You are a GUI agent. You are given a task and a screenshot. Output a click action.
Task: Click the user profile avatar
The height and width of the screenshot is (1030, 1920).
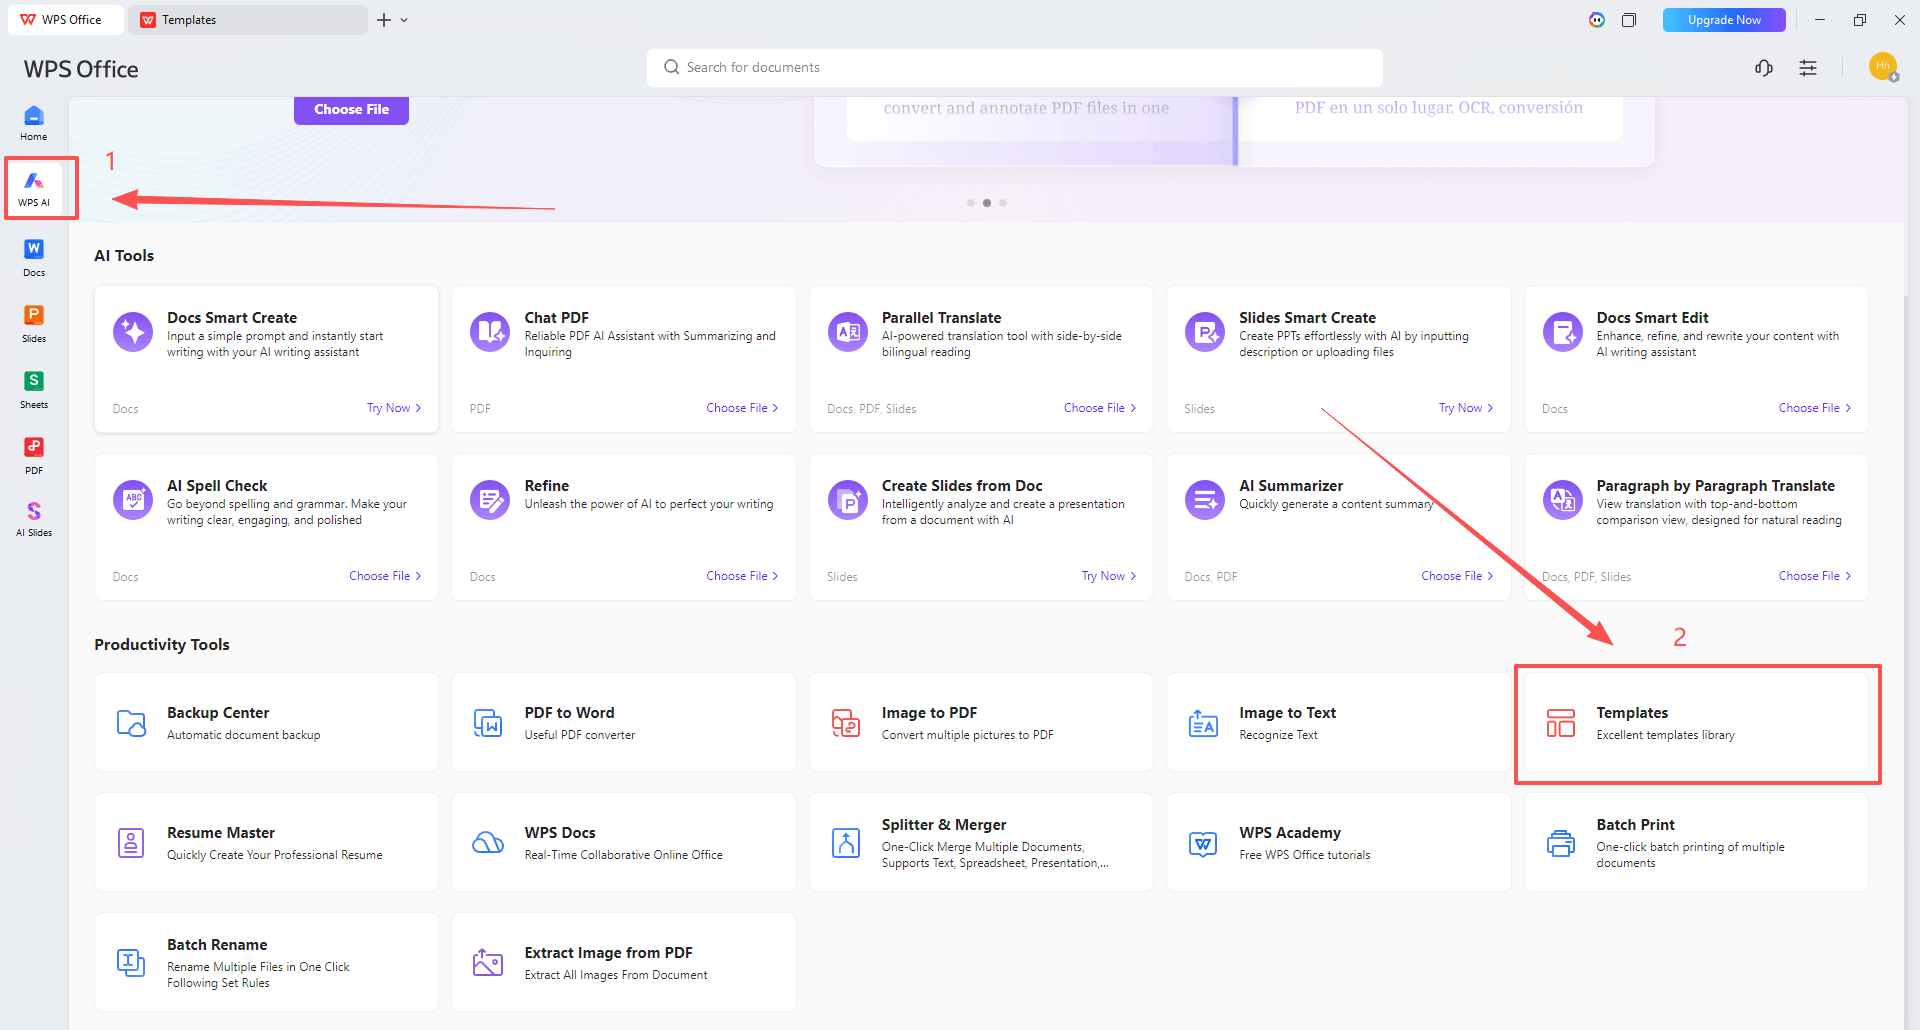(x=1882, y=67)
